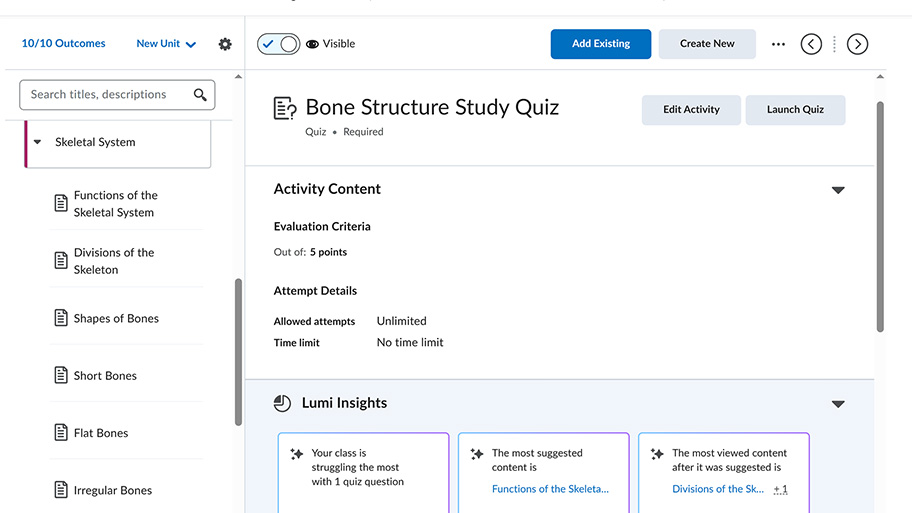Click document icon for Irregular Bones
Screen dimensions: 912x513
pyautogui.click(x=61, y=490)
